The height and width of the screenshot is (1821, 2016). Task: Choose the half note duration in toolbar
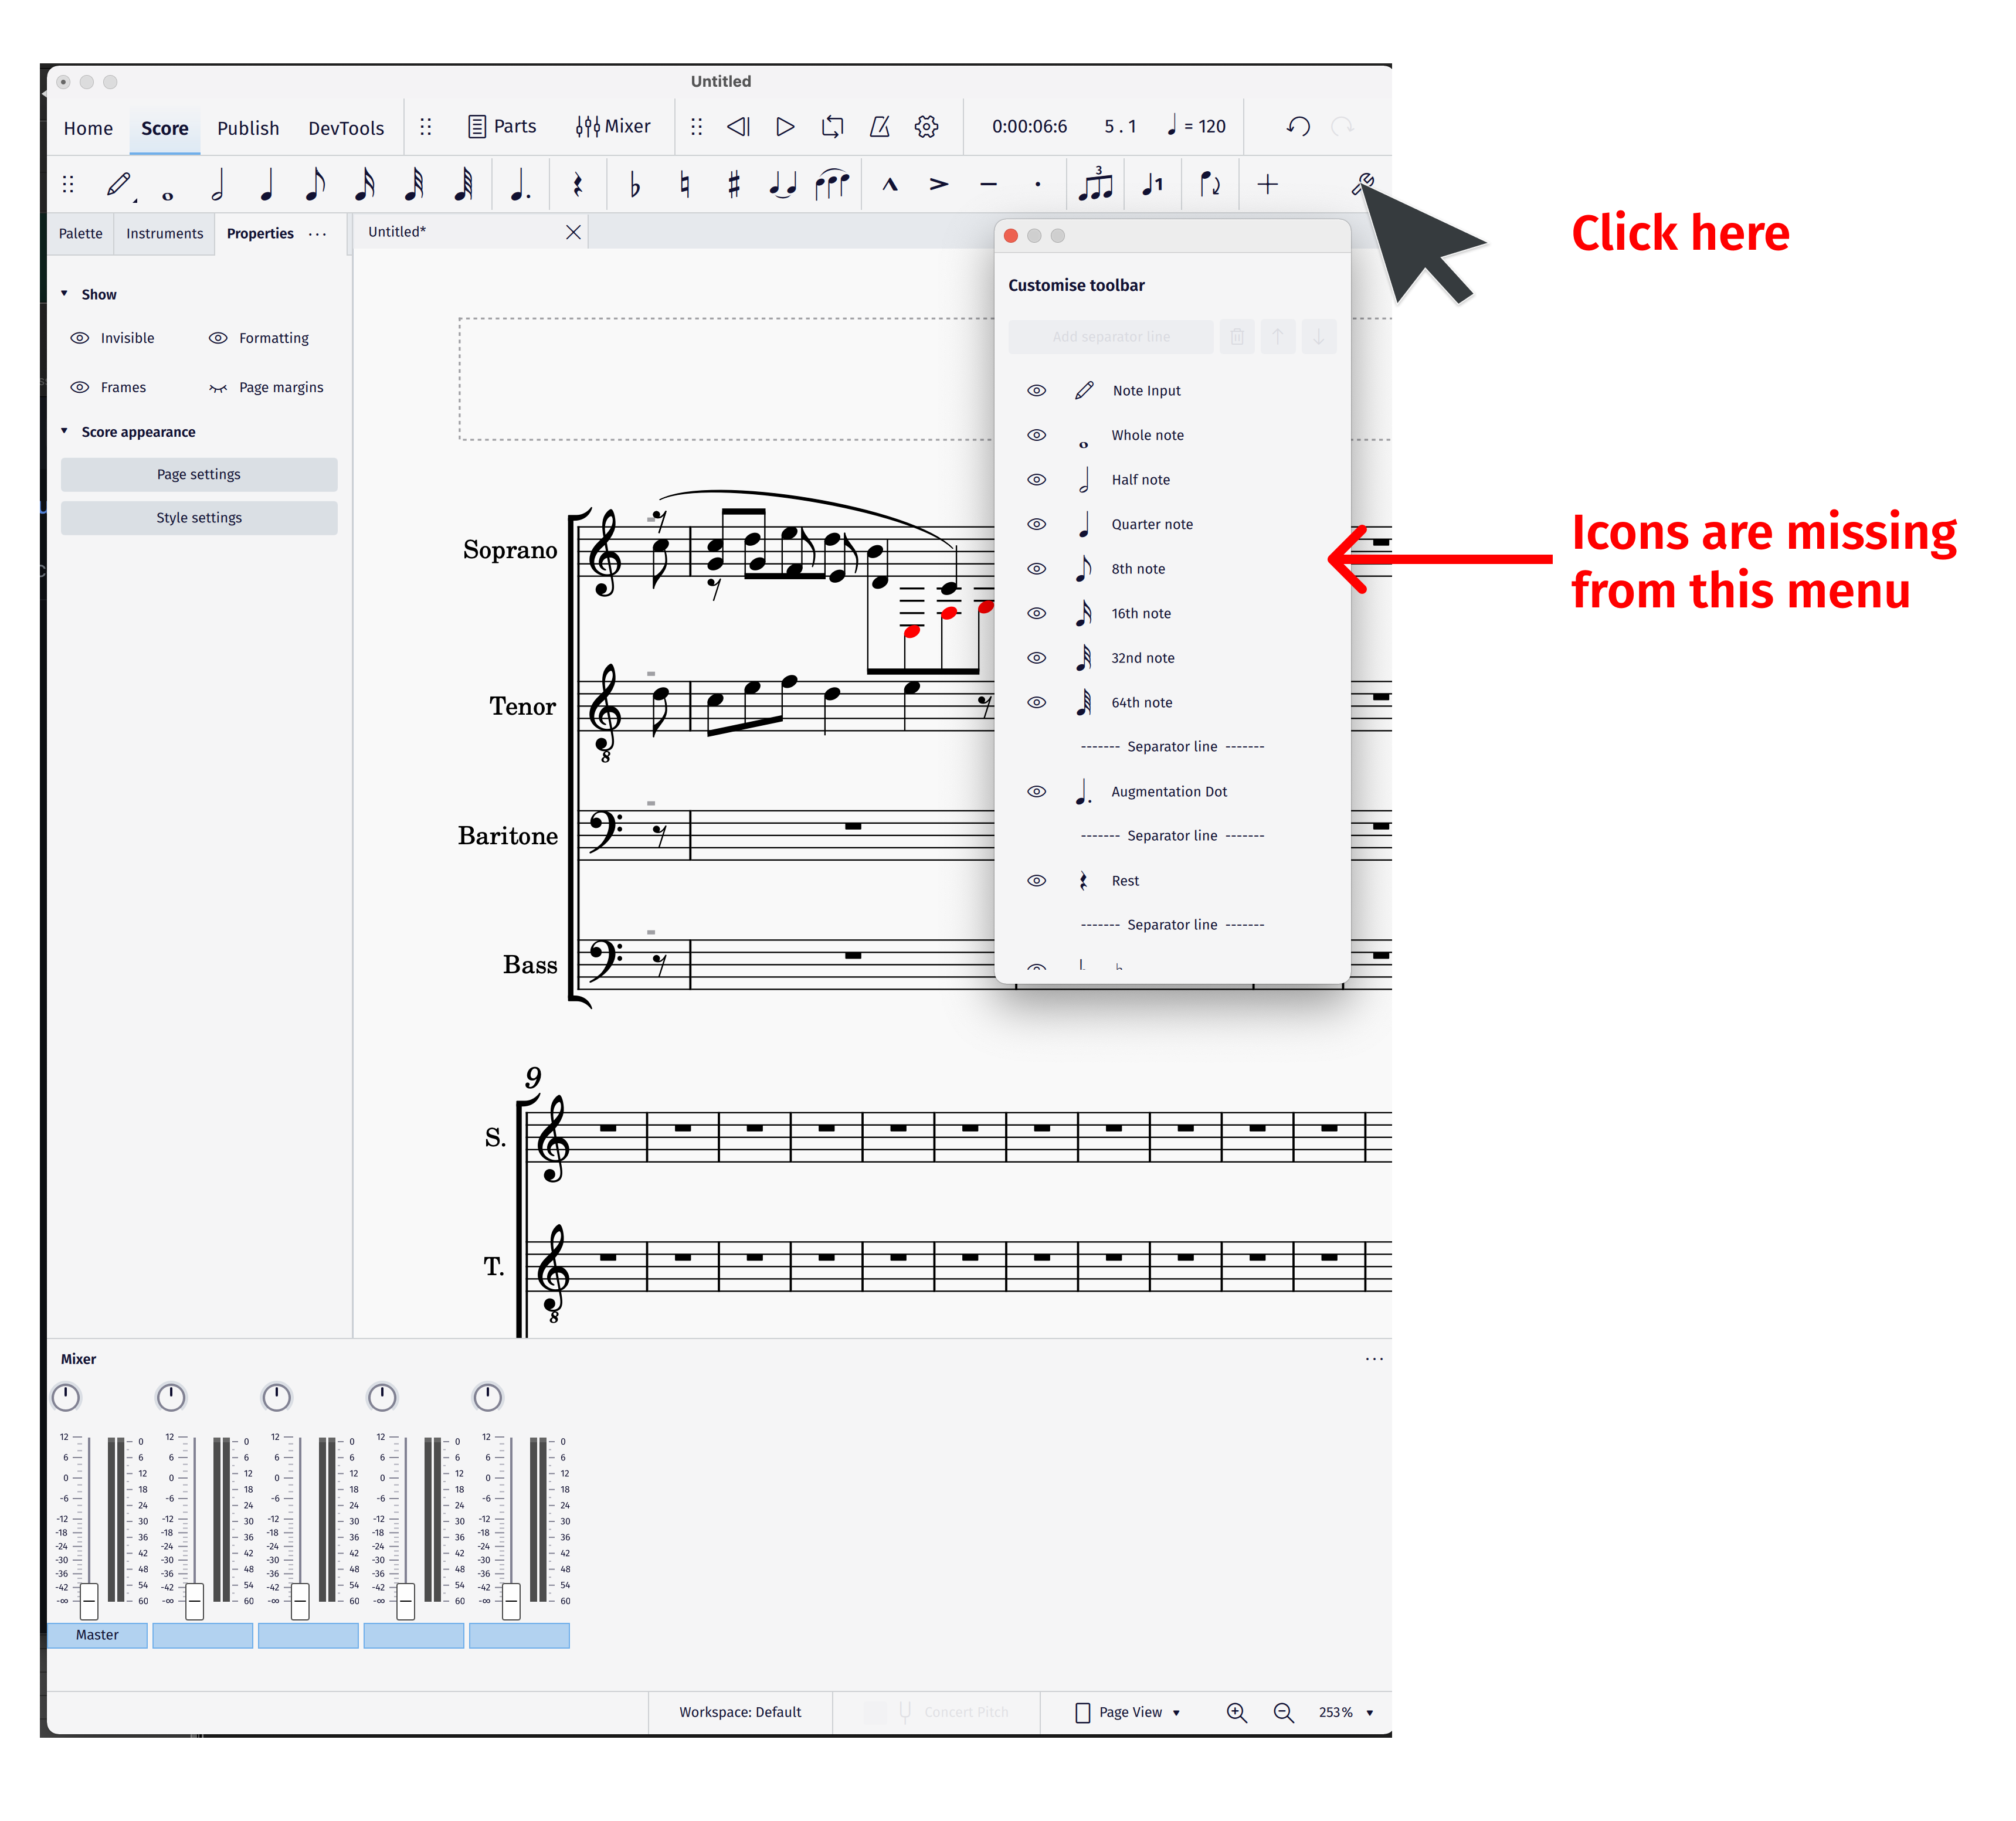pos(217,185)
